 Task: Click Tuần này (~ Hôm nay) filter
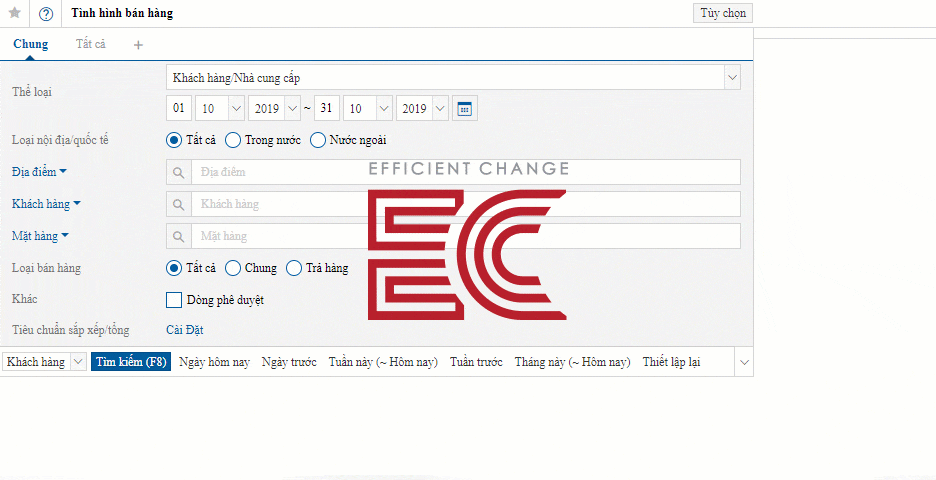point(383,362)
